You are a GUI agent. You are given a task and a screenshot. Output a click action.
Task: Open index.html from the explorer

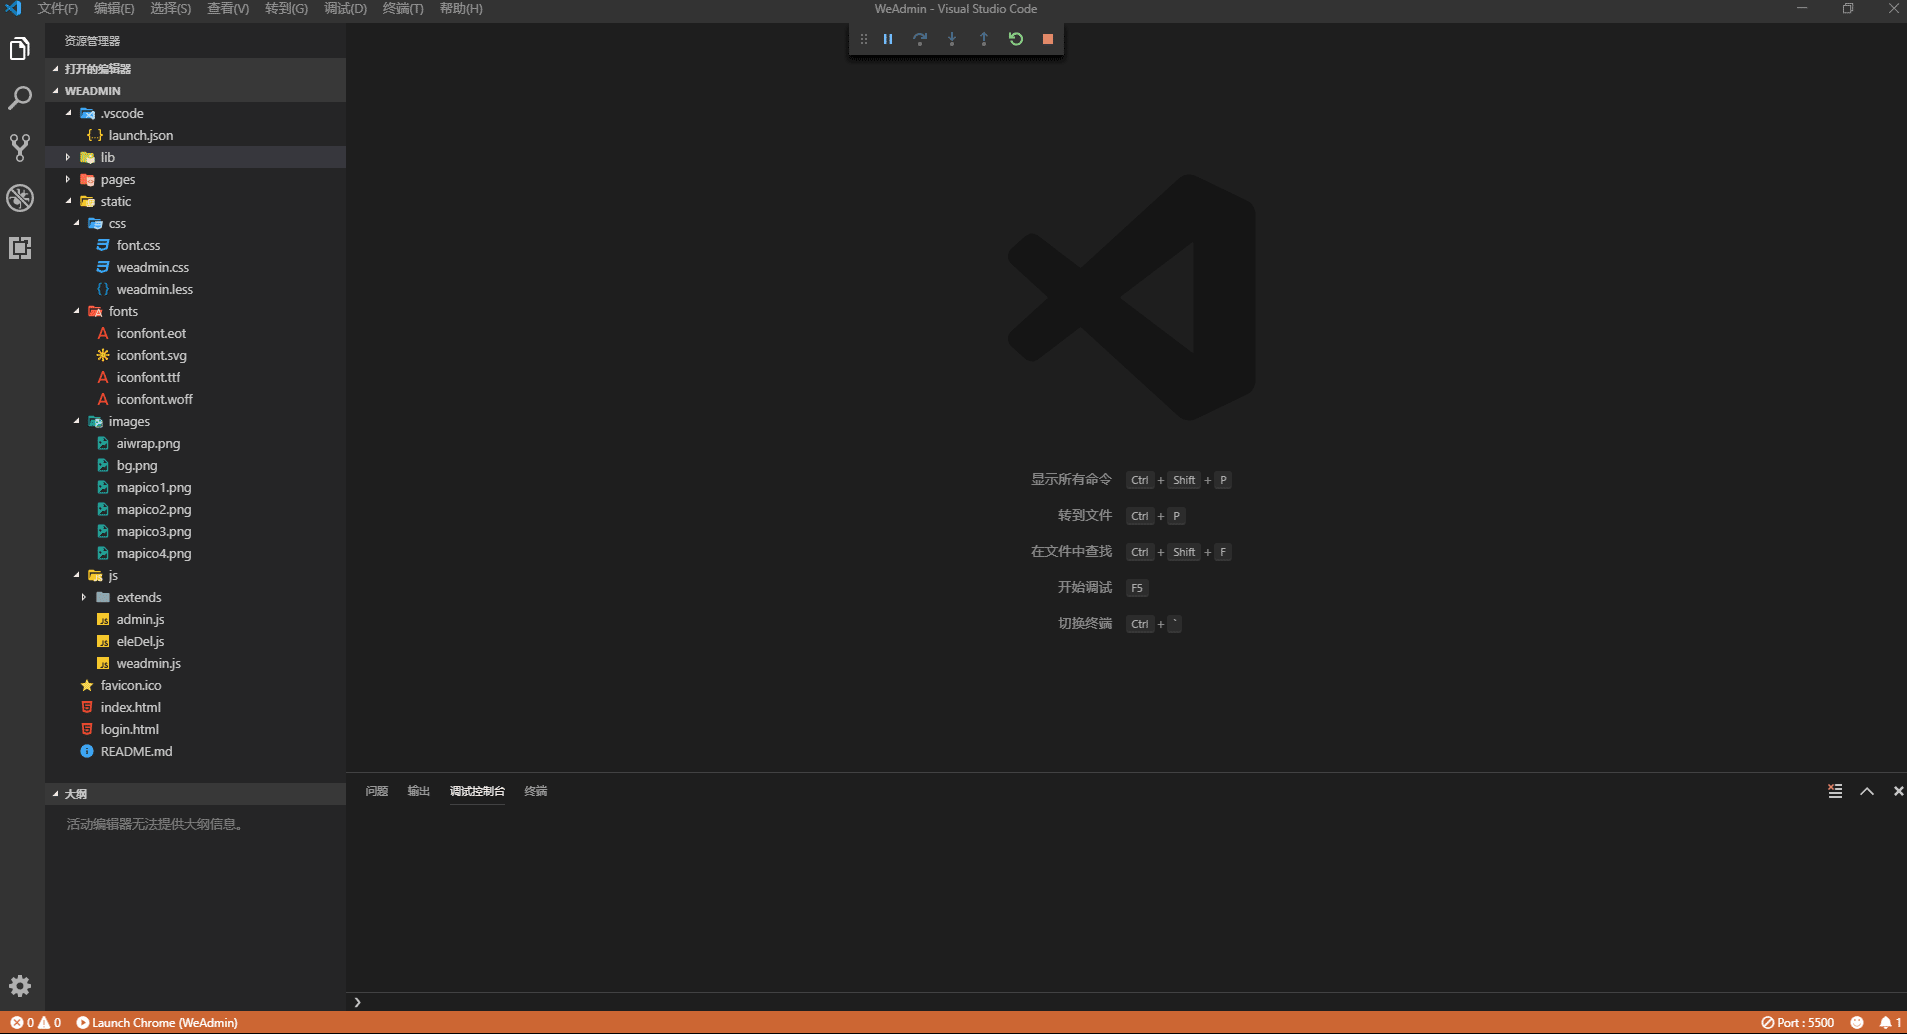(130, 708)
